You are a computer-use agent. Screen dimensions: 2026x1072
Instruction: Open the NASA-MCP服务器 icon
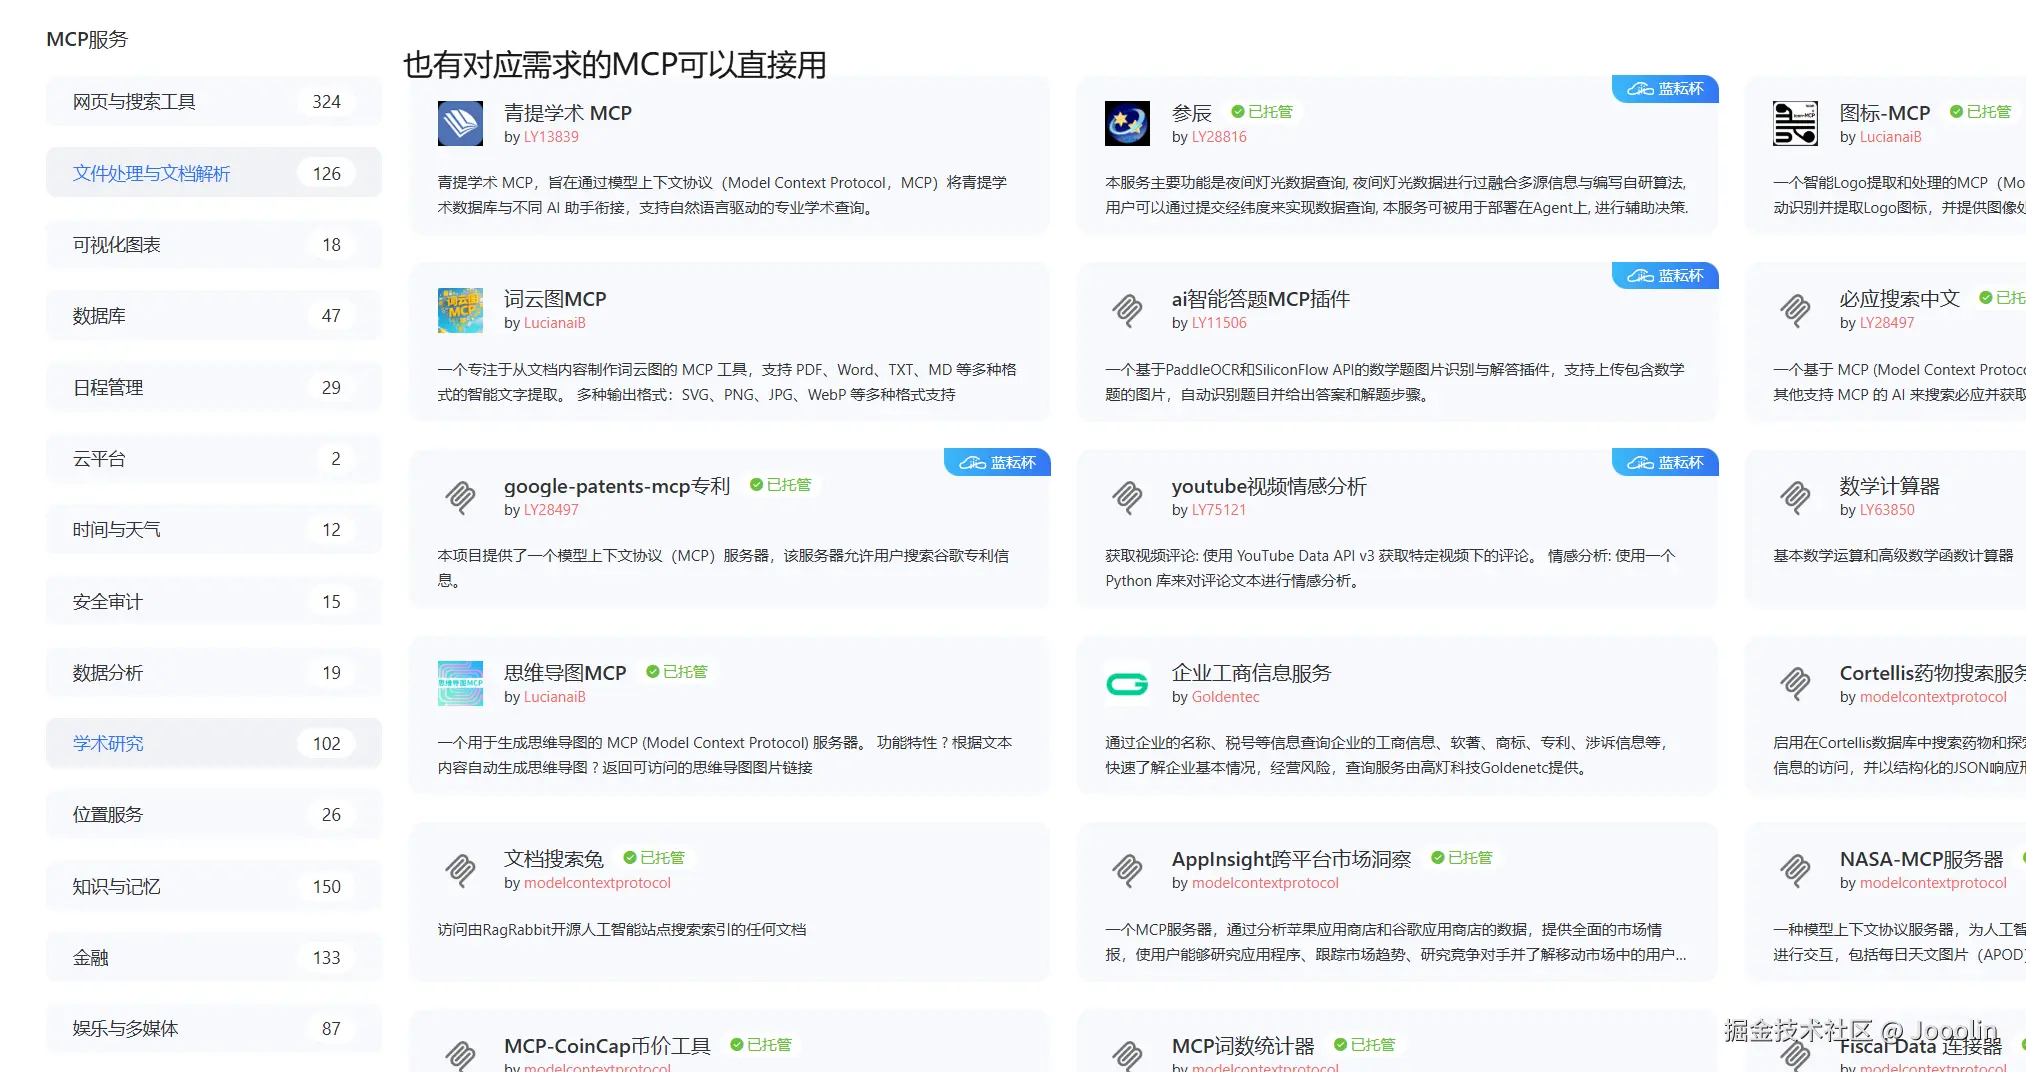pyautogui.click(x=1795, y=870)
